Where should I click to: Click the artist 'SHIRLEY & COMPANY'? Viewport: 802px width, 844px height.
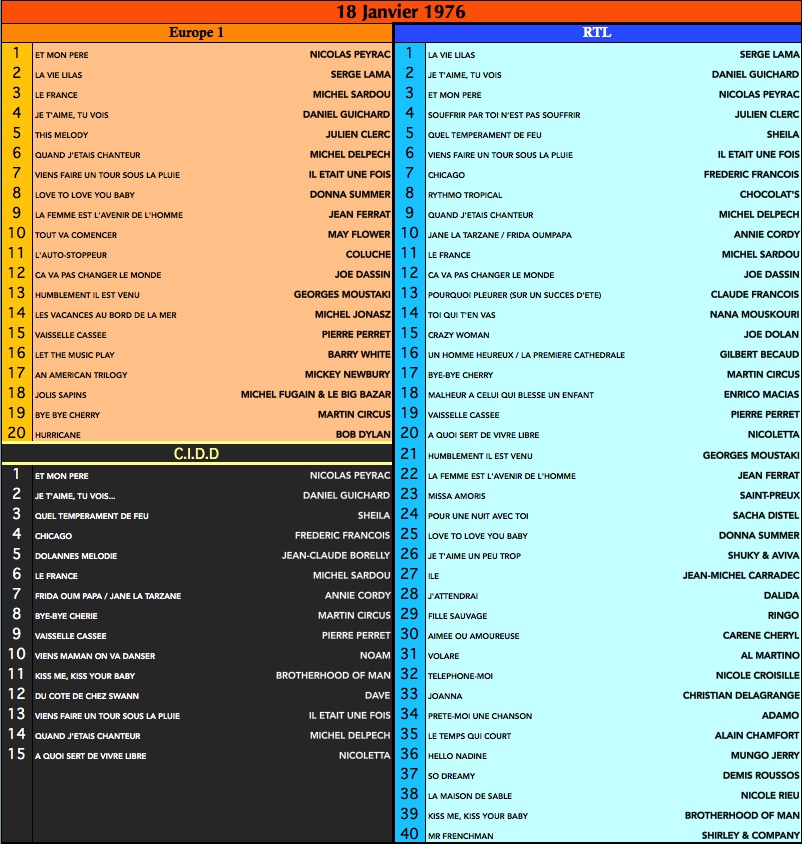click(750, 835)
